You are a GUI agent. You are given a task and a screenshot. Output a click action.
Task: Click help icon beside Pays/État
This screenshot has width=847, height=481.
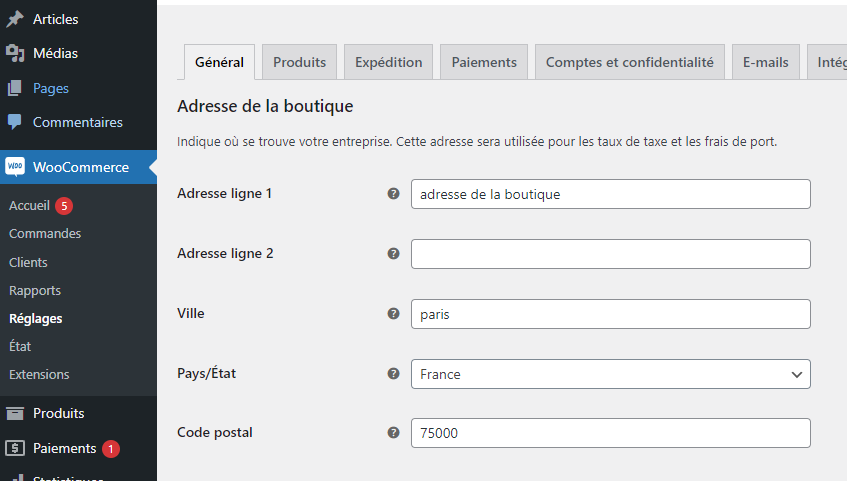point(393,374)
